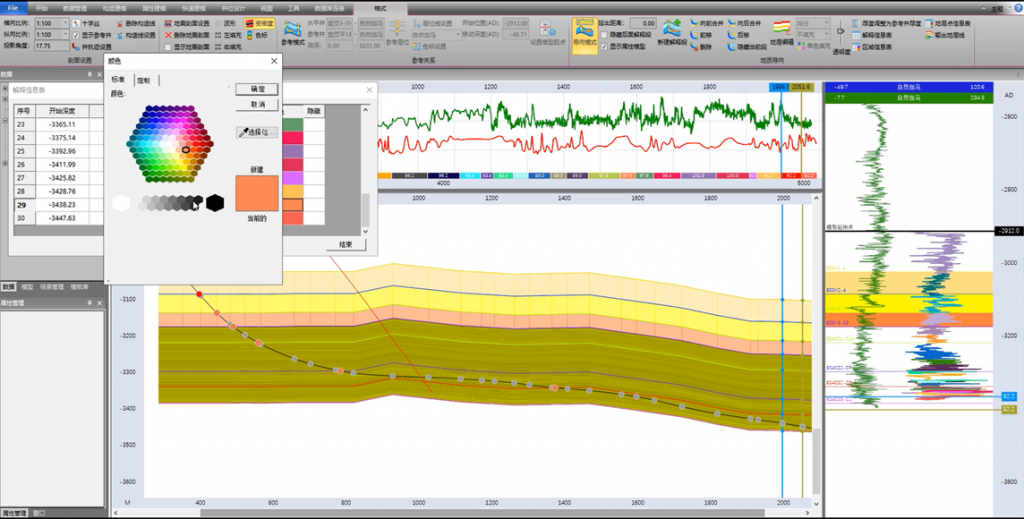This screenshot has height=519, width=1024.
Task: Switch to the 工具 ribbon tab
Action: (293, 8)
